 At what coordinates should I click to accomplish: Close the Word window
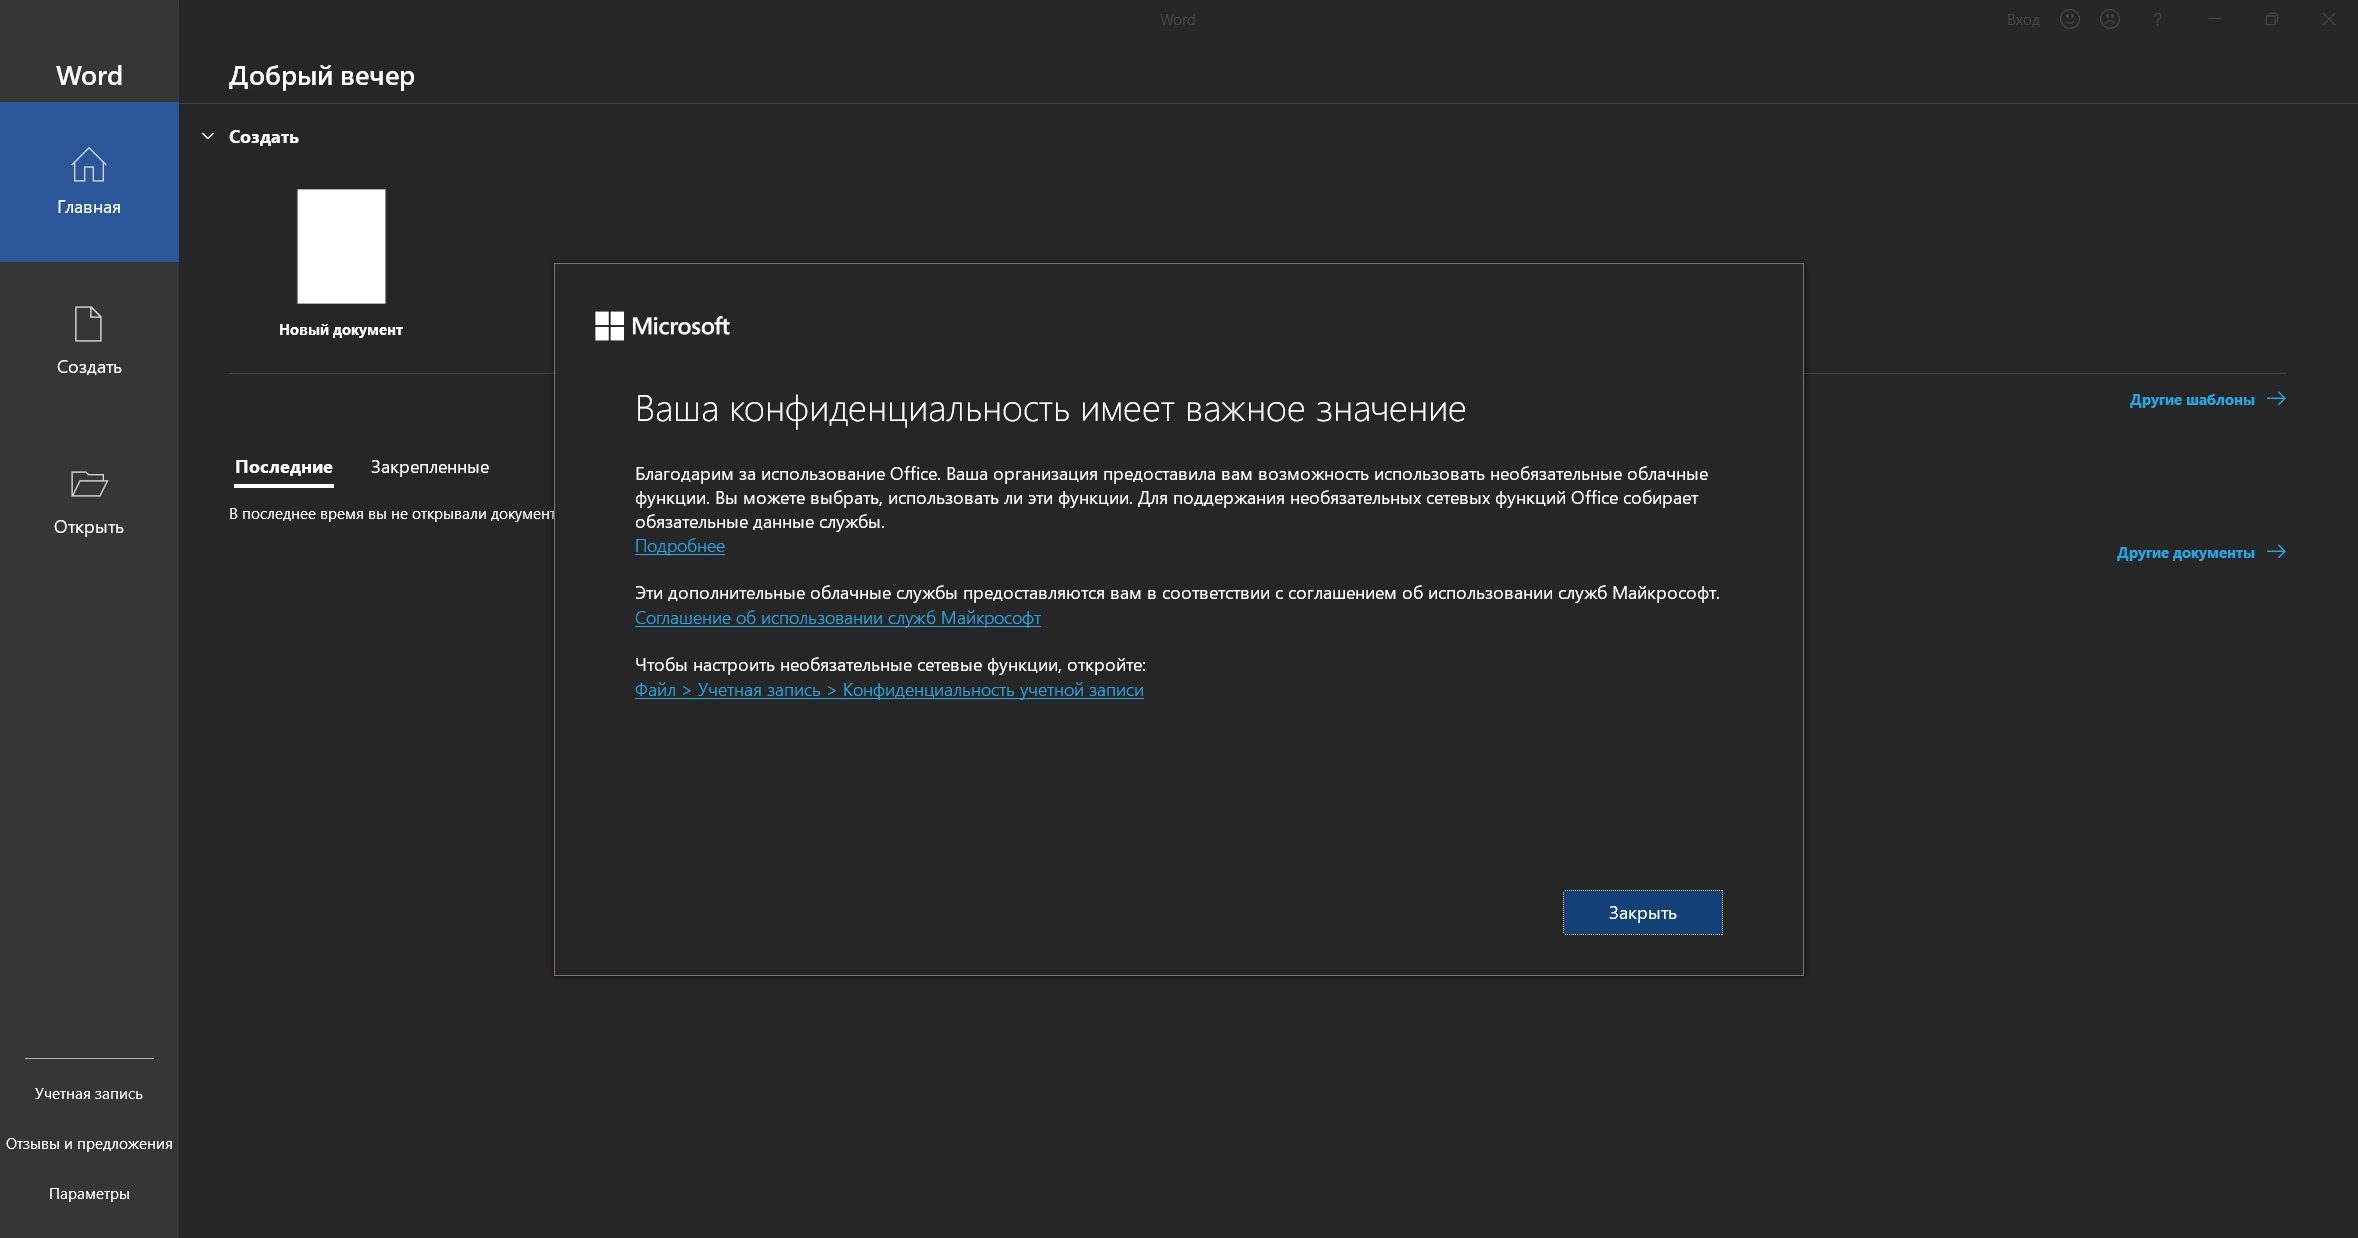click(x=2329, y=20)
